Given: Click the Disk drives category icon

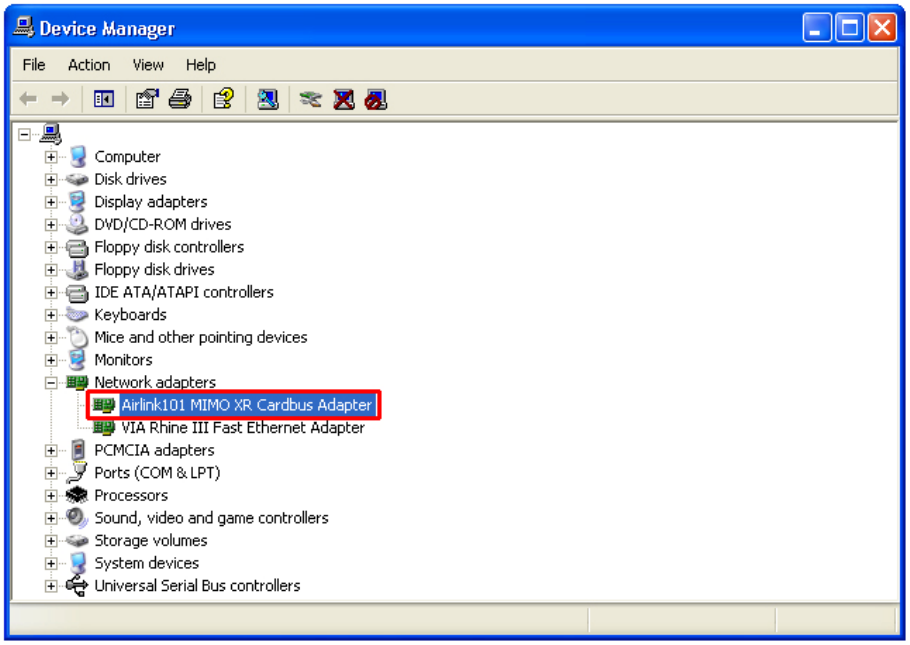Looking at the screenshot, I should point(77,179).
